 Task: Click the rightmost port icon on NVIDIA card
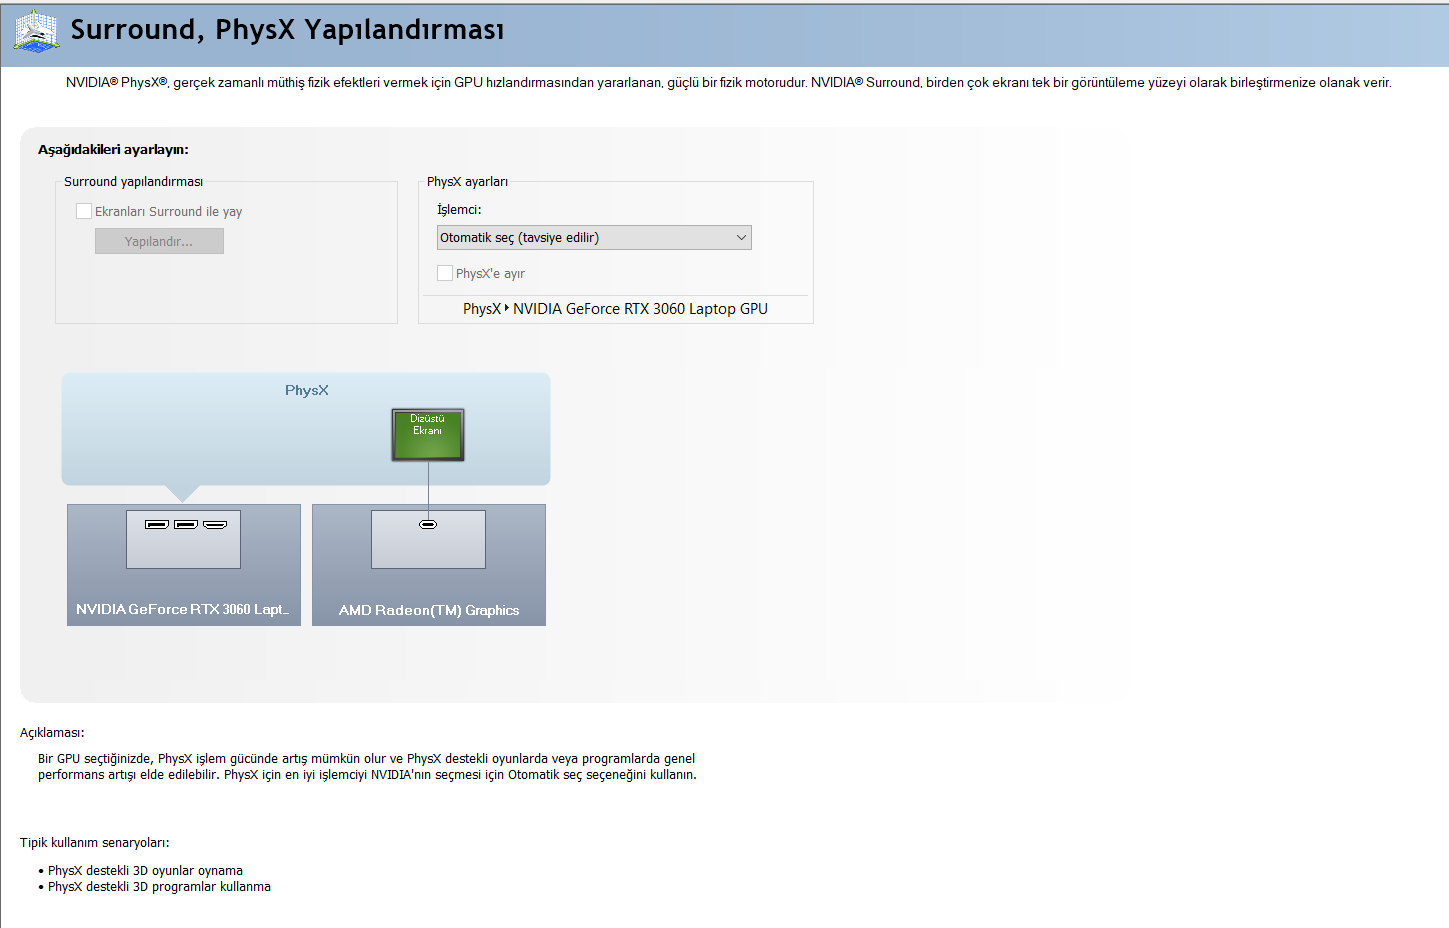tap(215, 524)
